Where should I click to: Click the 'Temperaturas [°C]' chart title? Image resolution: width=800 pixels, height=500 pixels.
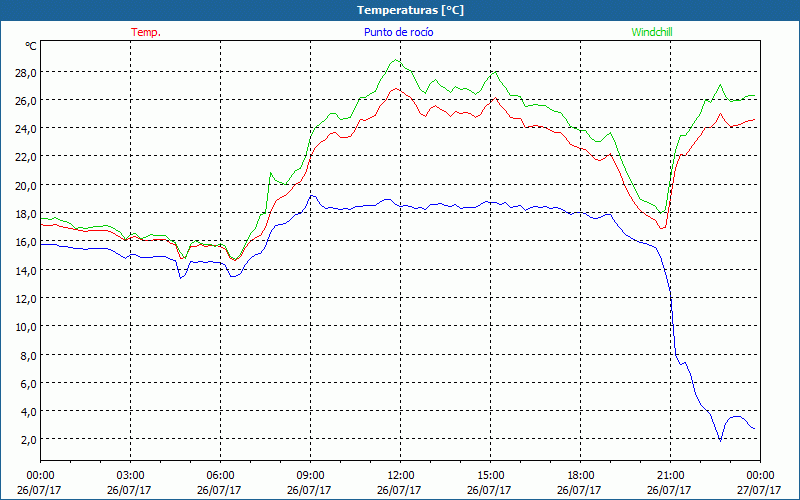[410, 10]
